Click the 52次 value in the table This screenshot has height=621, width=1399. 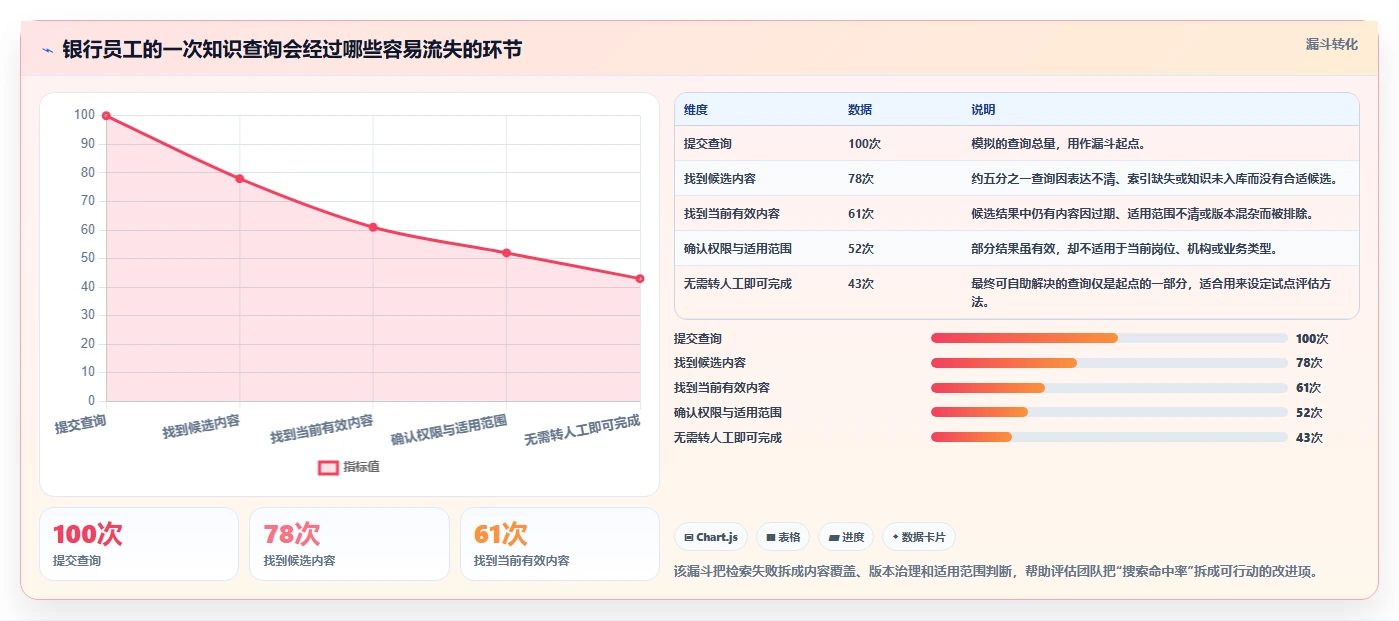(861, 249)
